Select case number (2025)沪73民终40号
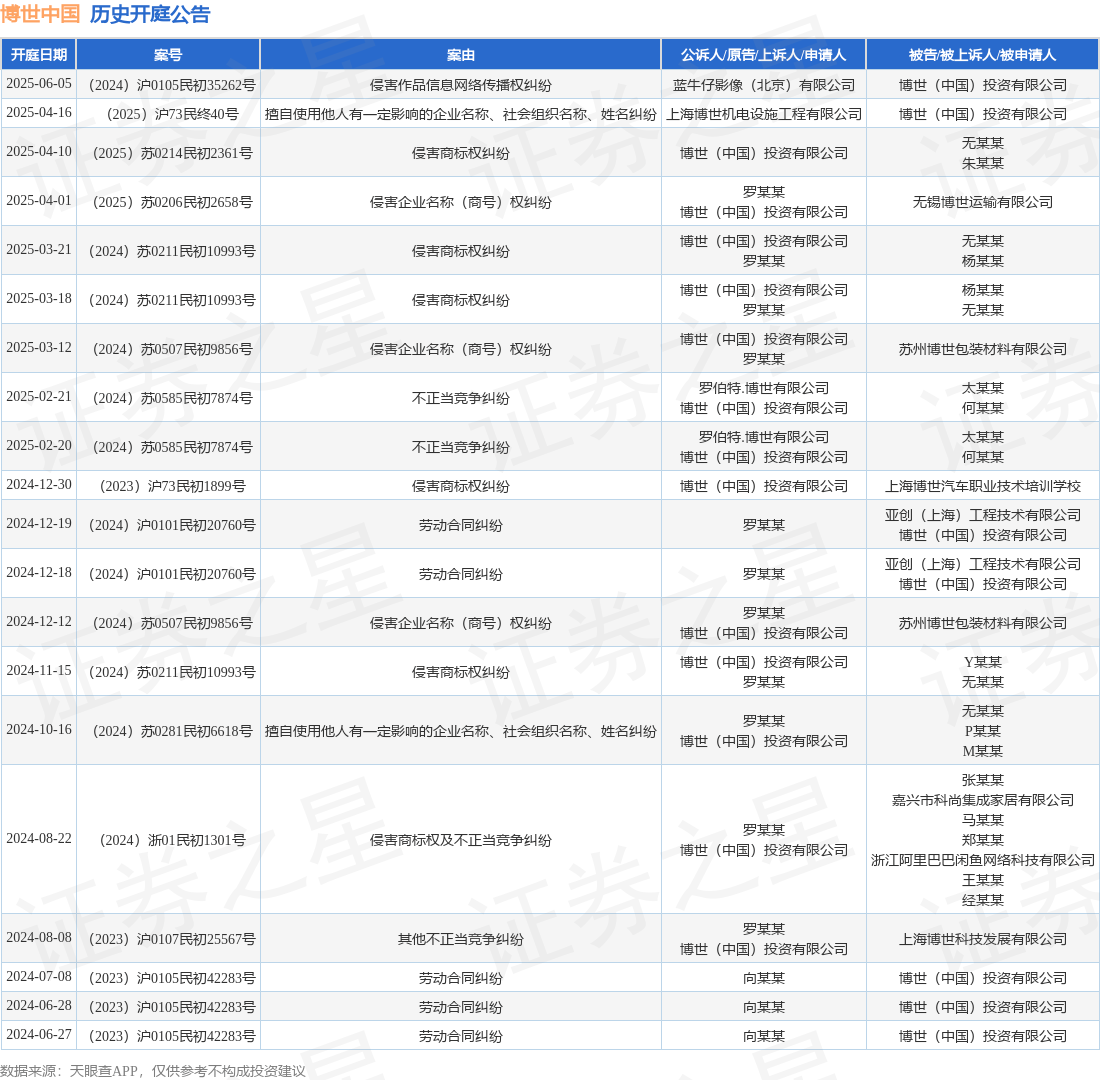This screenshot has height=1080, width=1100. click(x=168, y=114)
